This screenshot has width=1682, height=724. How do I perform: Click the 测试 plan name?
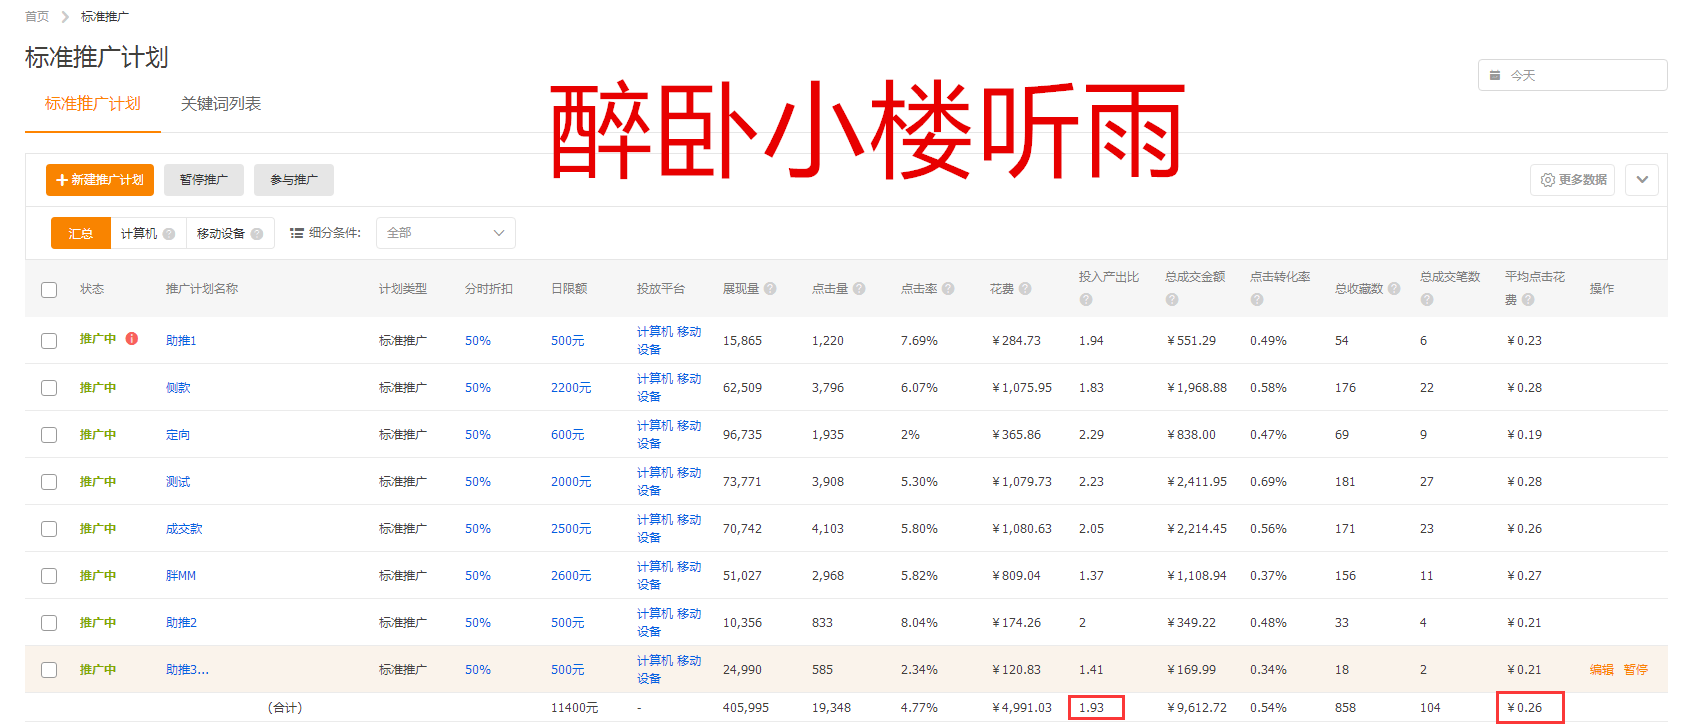tap(178, 482)
